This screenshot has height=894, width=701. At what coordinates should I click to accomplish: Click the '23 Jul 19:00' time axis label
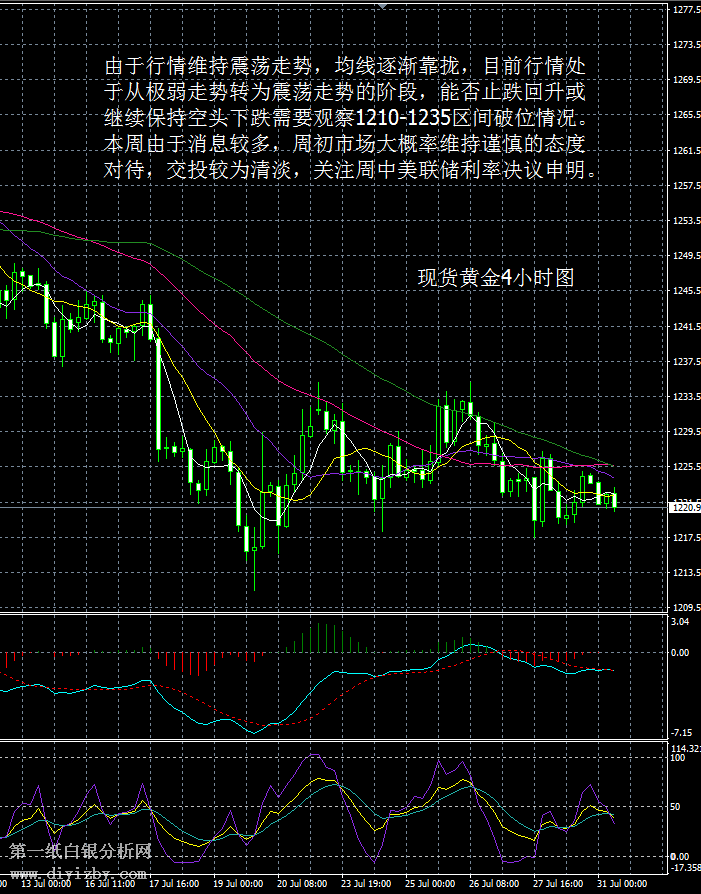pos(367,884)
